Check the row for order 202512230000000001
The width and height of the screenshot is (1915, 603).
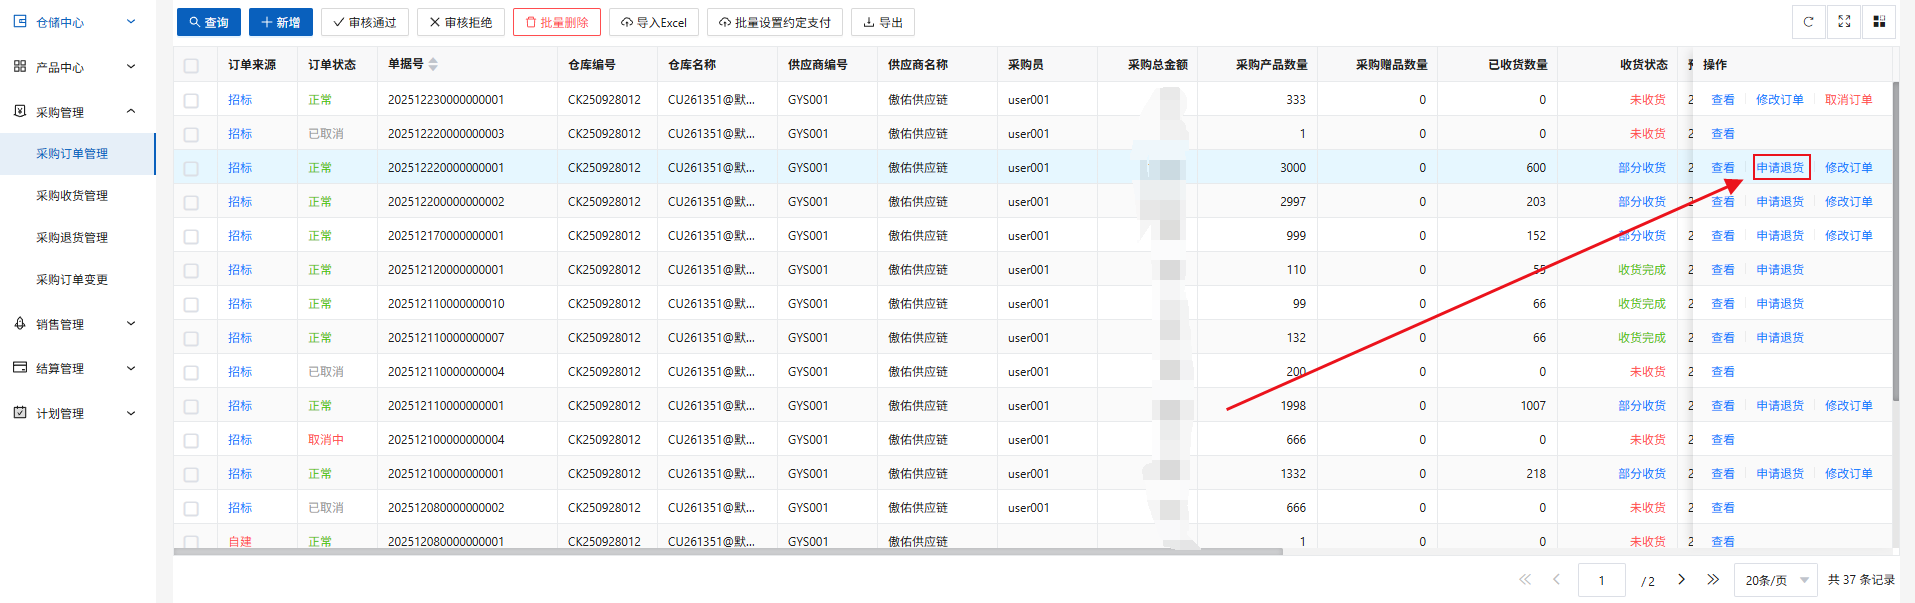pyautogui.click(x=191, y=100)
